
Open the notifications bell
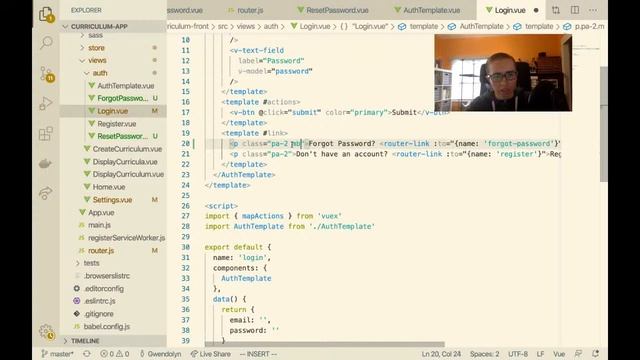click(x=596, y=354)
